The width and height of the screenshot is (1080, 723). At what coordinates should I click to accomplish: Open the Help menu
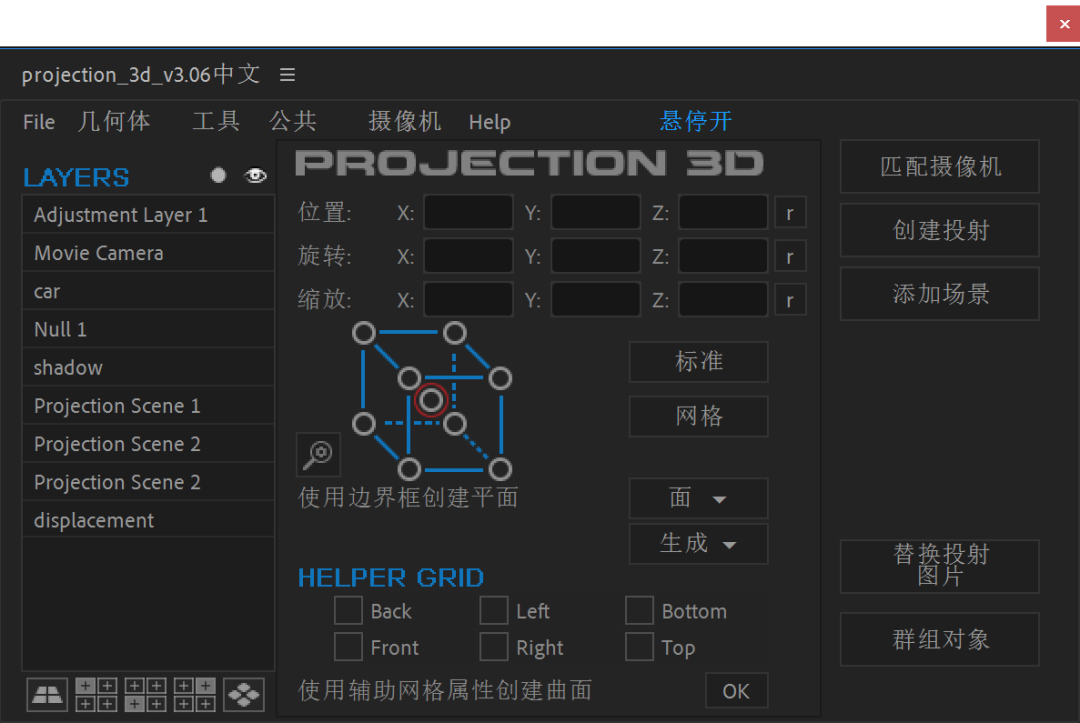click(x=490, y=122)
